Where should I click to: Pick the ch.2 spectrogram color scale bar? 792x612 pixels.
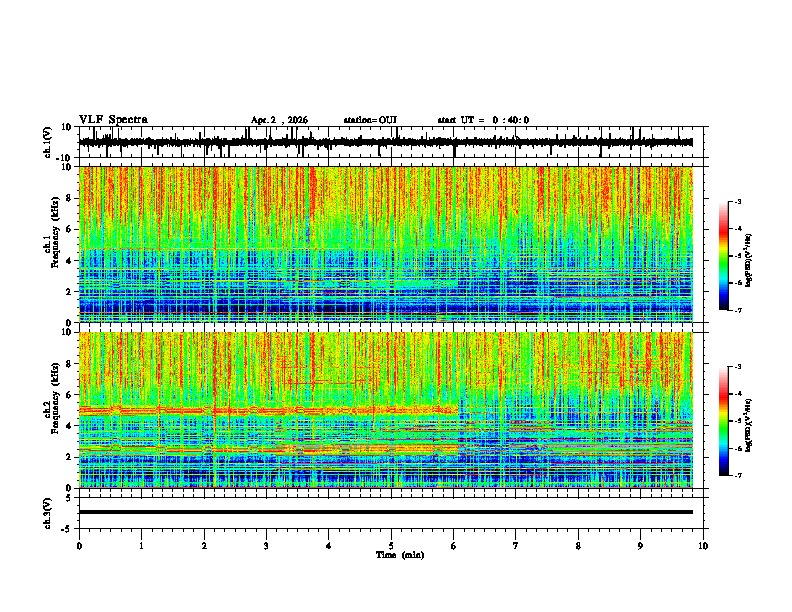(724, 421)
